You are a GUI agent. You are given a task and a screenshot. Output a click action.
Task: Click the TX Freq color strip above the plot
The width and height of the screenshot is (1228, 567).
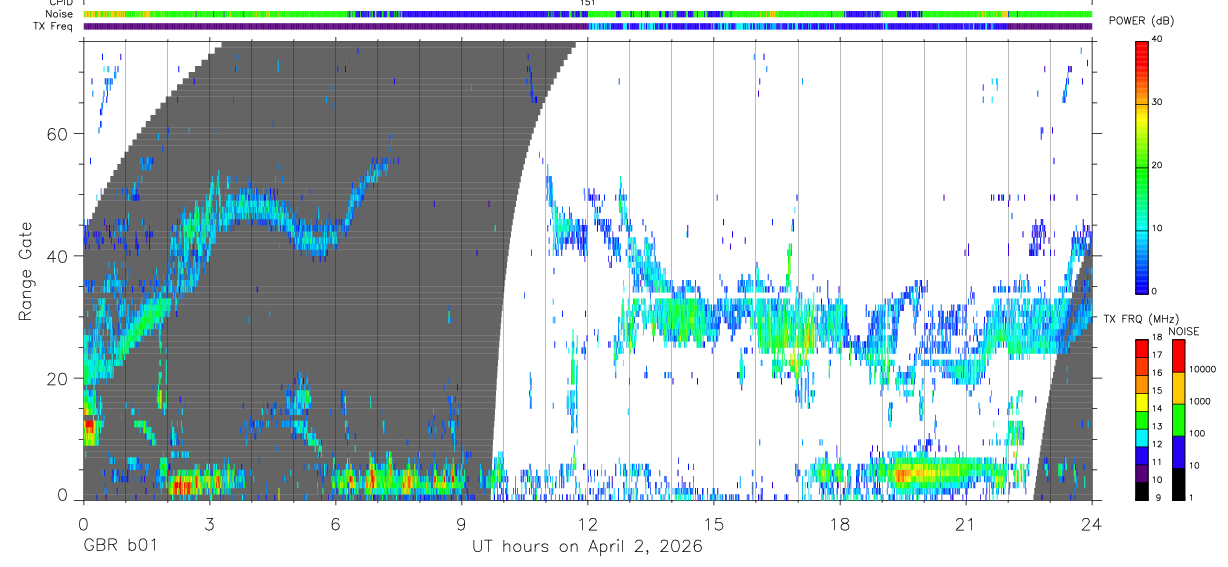(587, 26)
